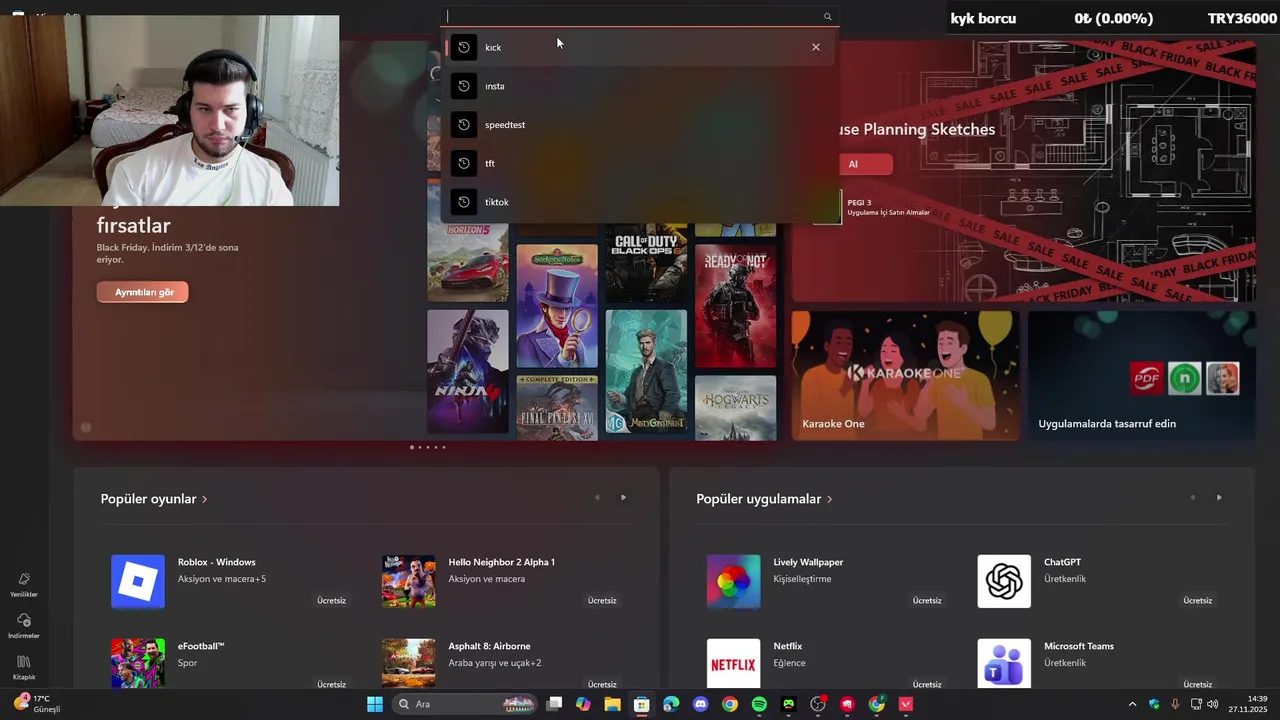Expand Popüler uygulamalar section header
This screenshot has width=1280, height=720.
coord(764,499)
